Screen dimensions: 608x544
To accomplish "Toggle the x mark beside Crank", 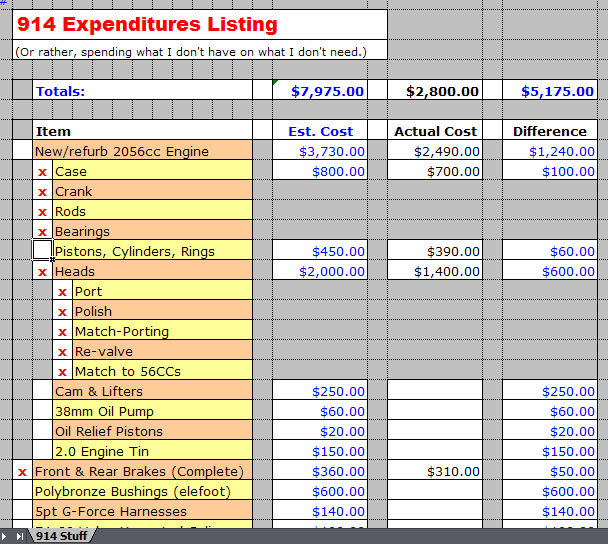I will [43, 192].
